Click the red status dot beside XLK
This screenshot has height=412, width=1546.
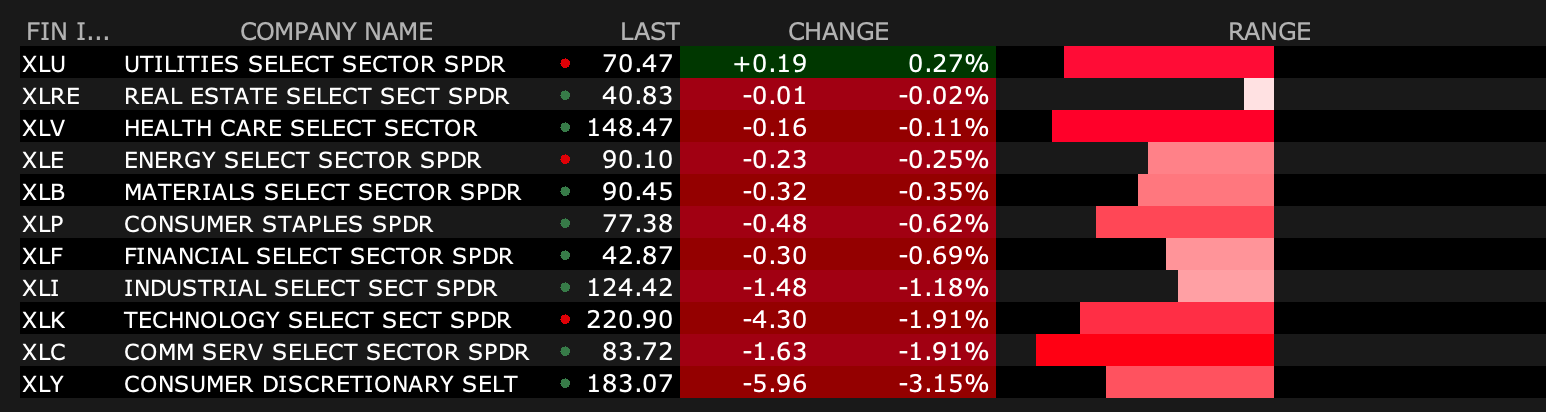click(x=565, y=320)
